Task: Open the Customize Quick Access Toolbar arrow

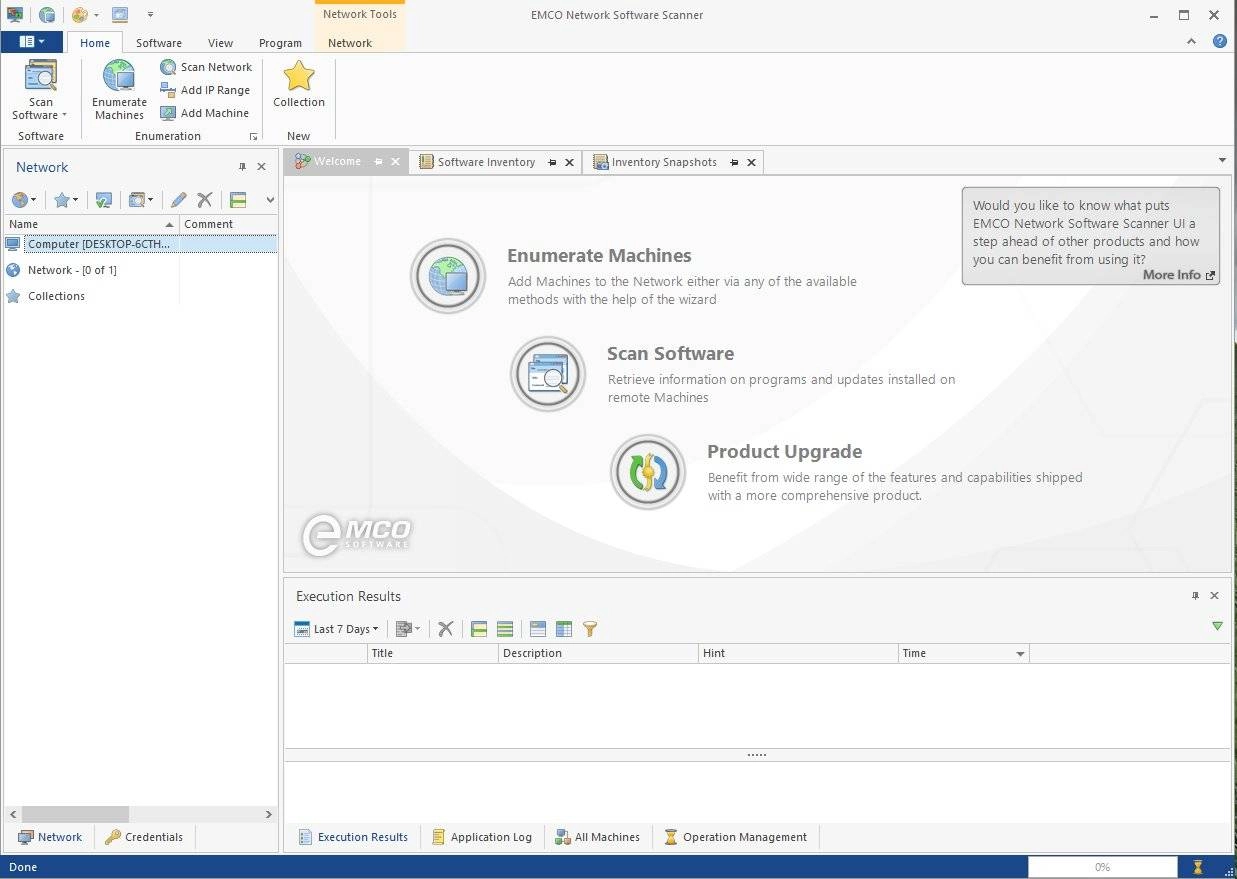Action: point(150,15)
